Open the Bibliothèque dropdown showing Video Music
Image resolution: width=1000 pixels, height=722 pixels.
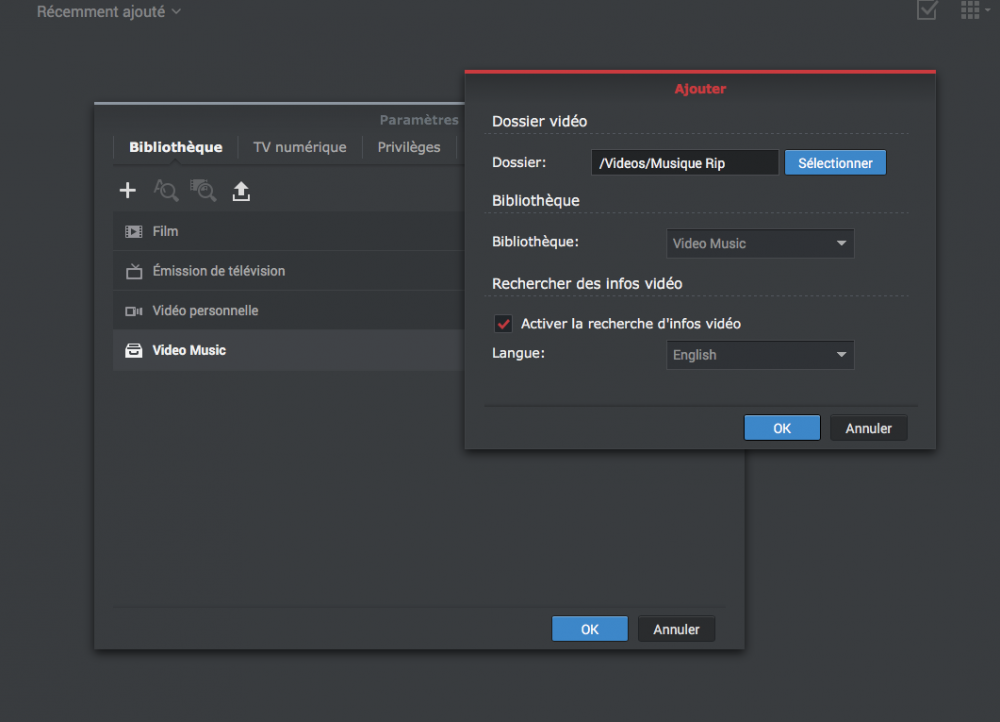[x=760, y=243]
